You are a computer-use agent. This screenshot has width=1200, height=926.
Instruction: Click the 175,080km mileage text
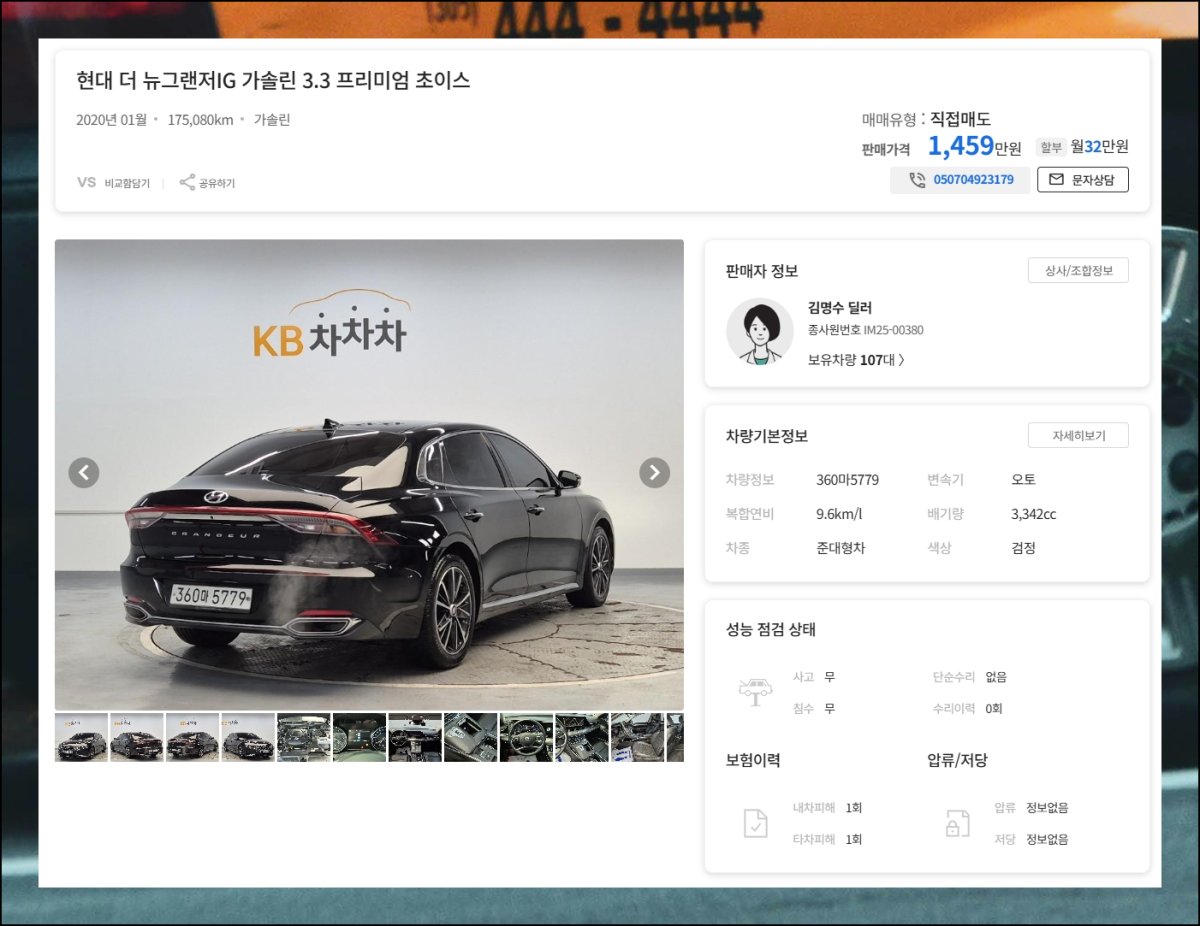tap(200, 120)
